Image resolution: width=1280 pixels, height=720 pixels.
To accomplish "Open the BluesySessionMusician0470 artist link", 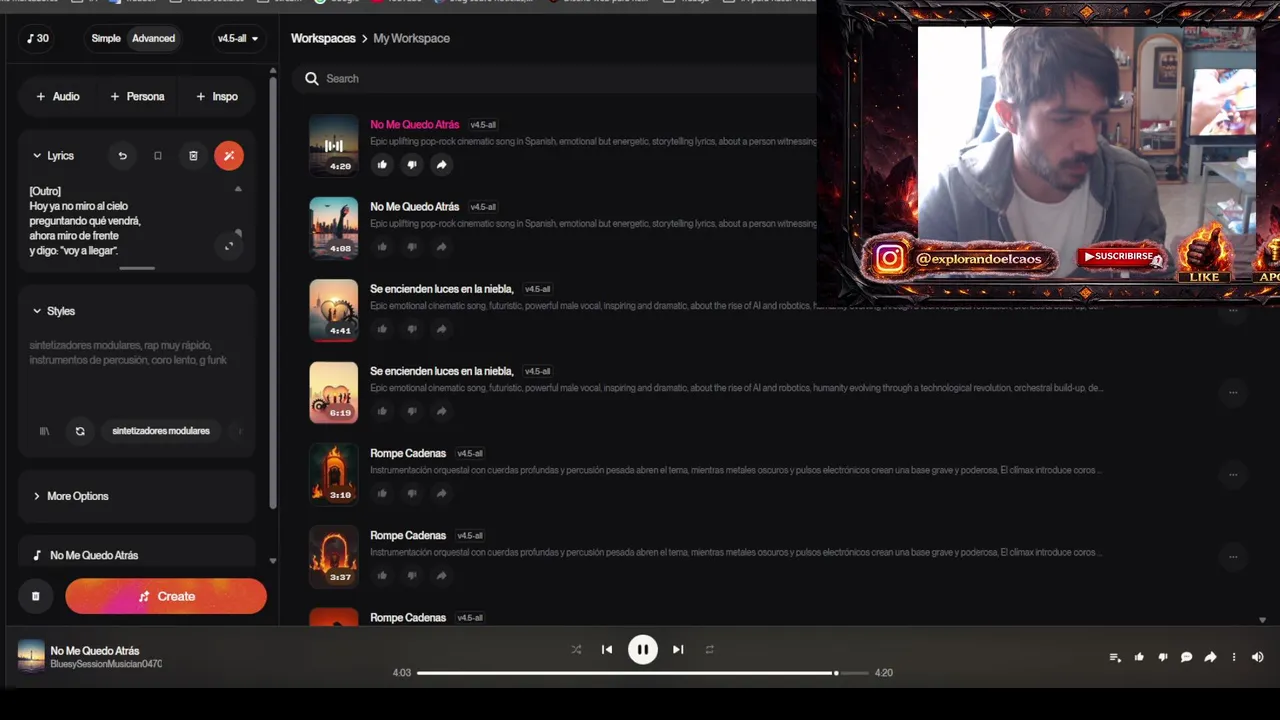I will pyautogui.click(x=106, y=664).
